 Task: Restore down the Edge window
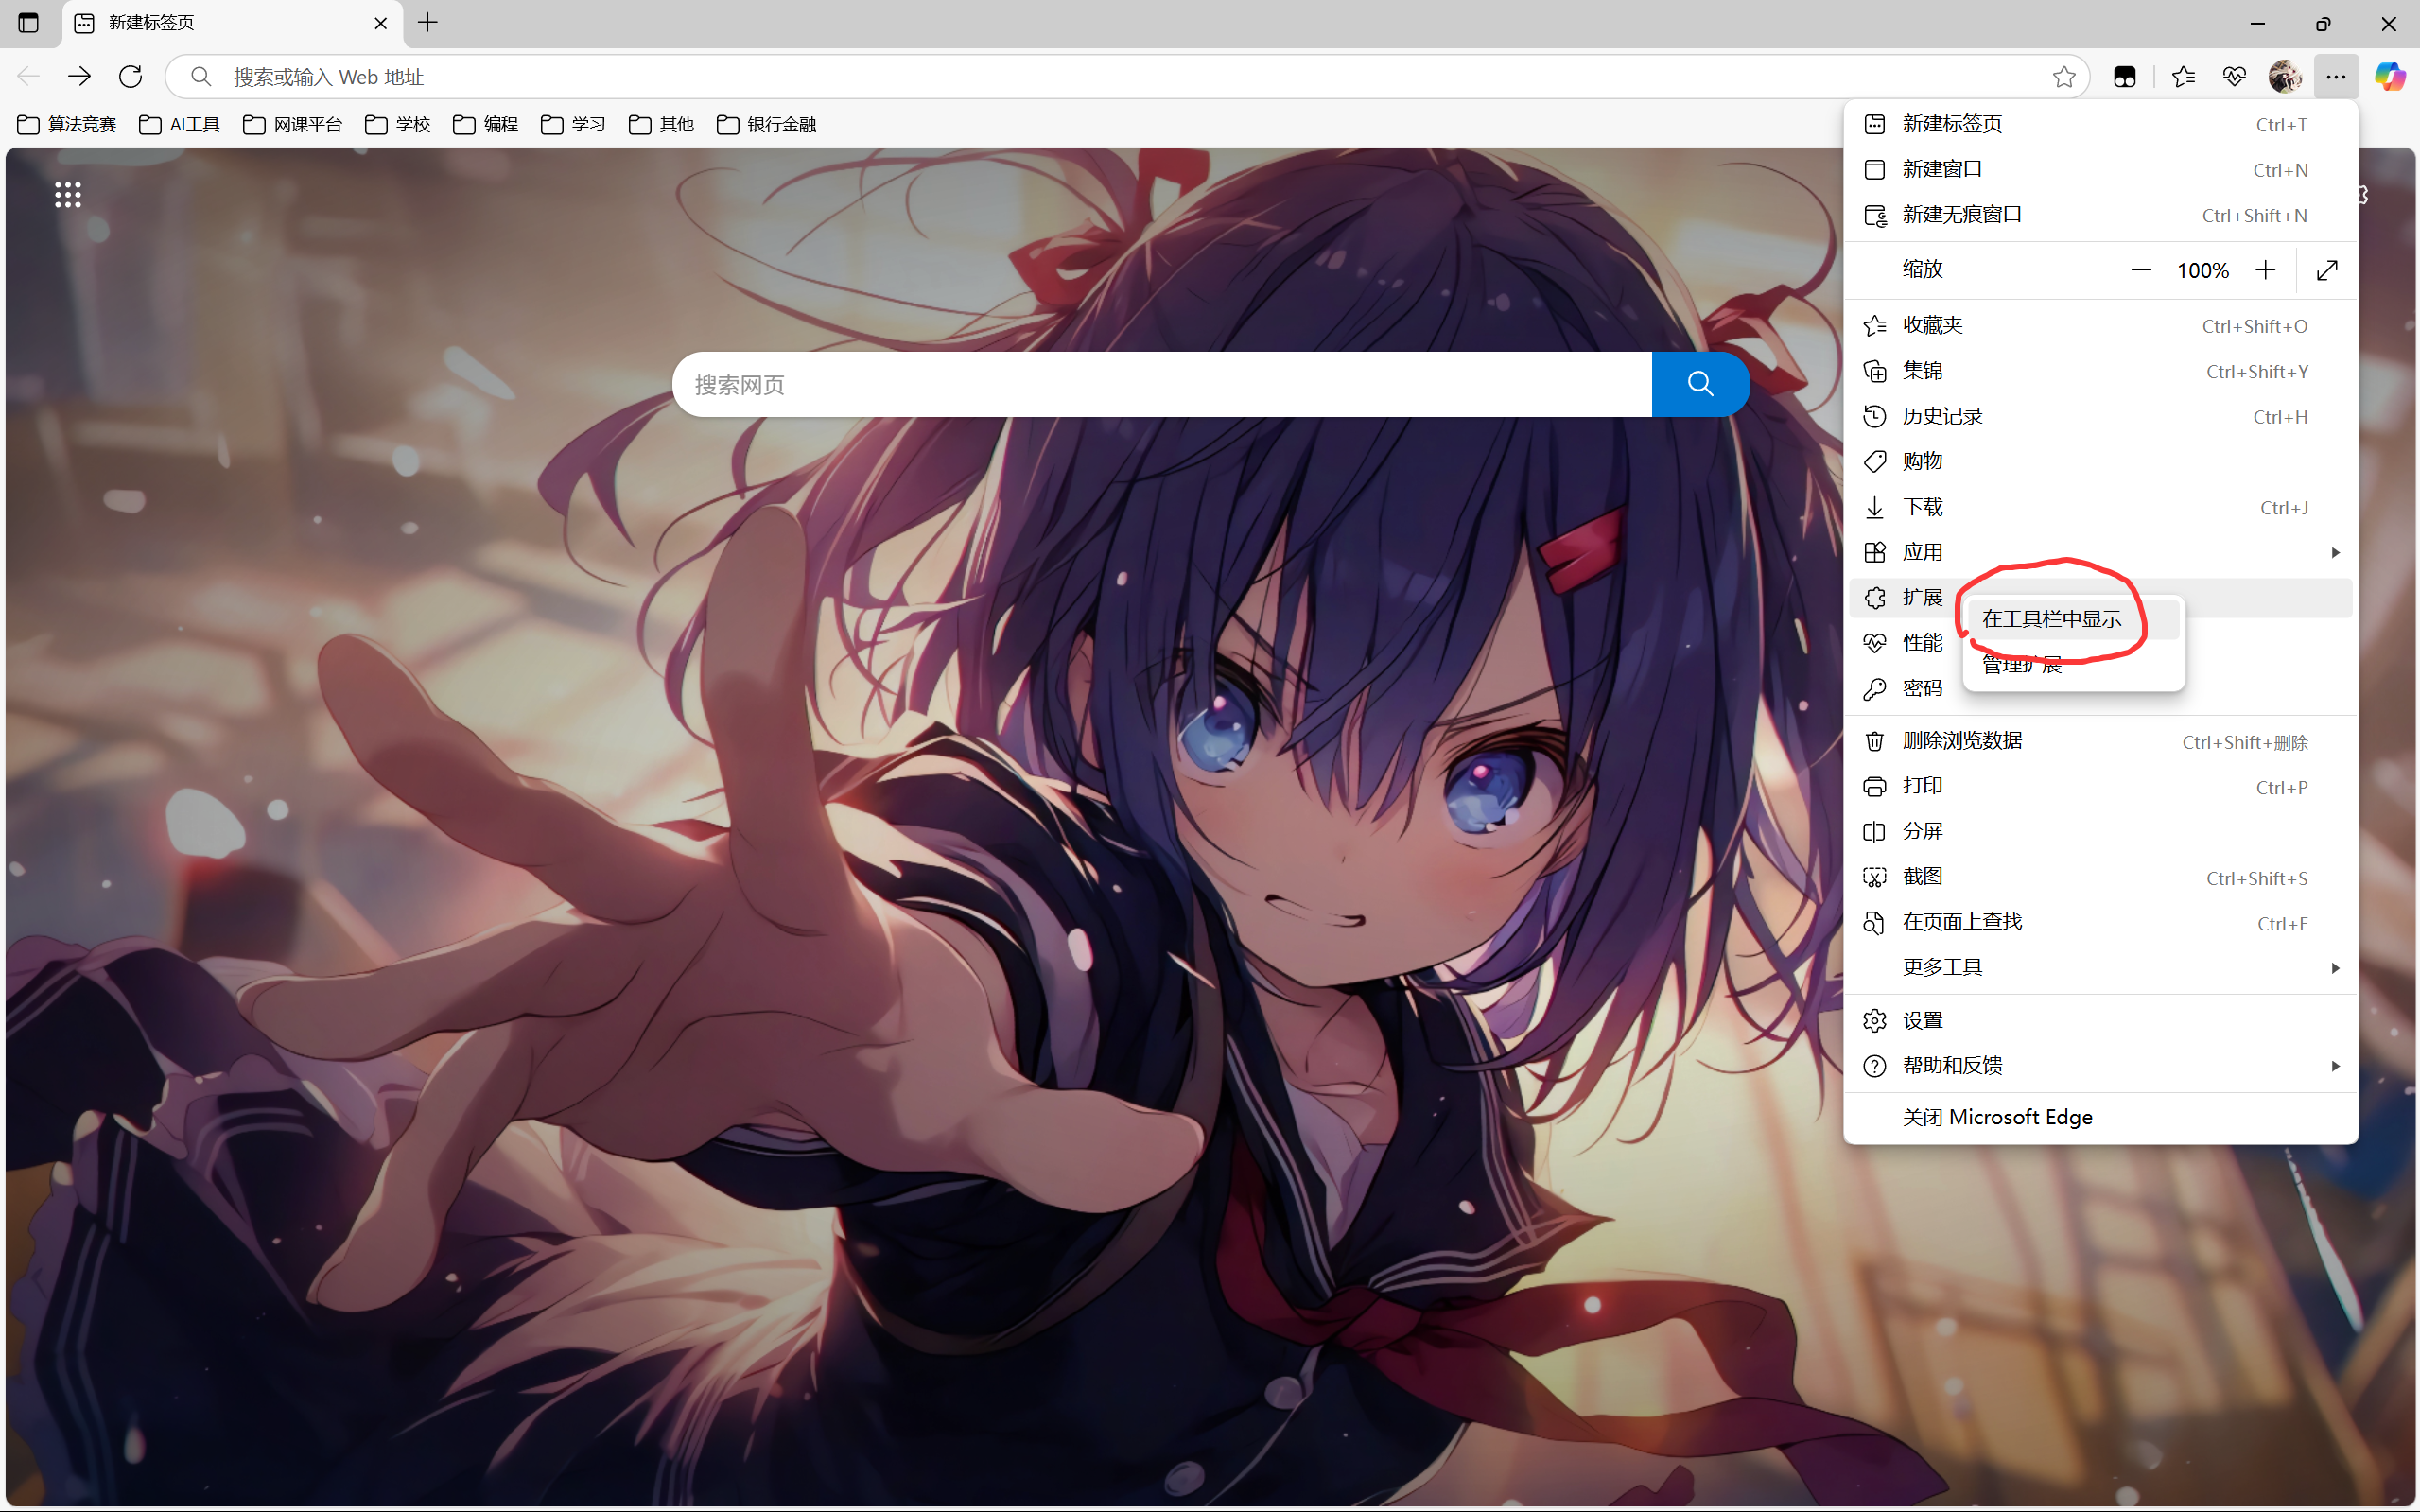click(x=2322, y=23)
